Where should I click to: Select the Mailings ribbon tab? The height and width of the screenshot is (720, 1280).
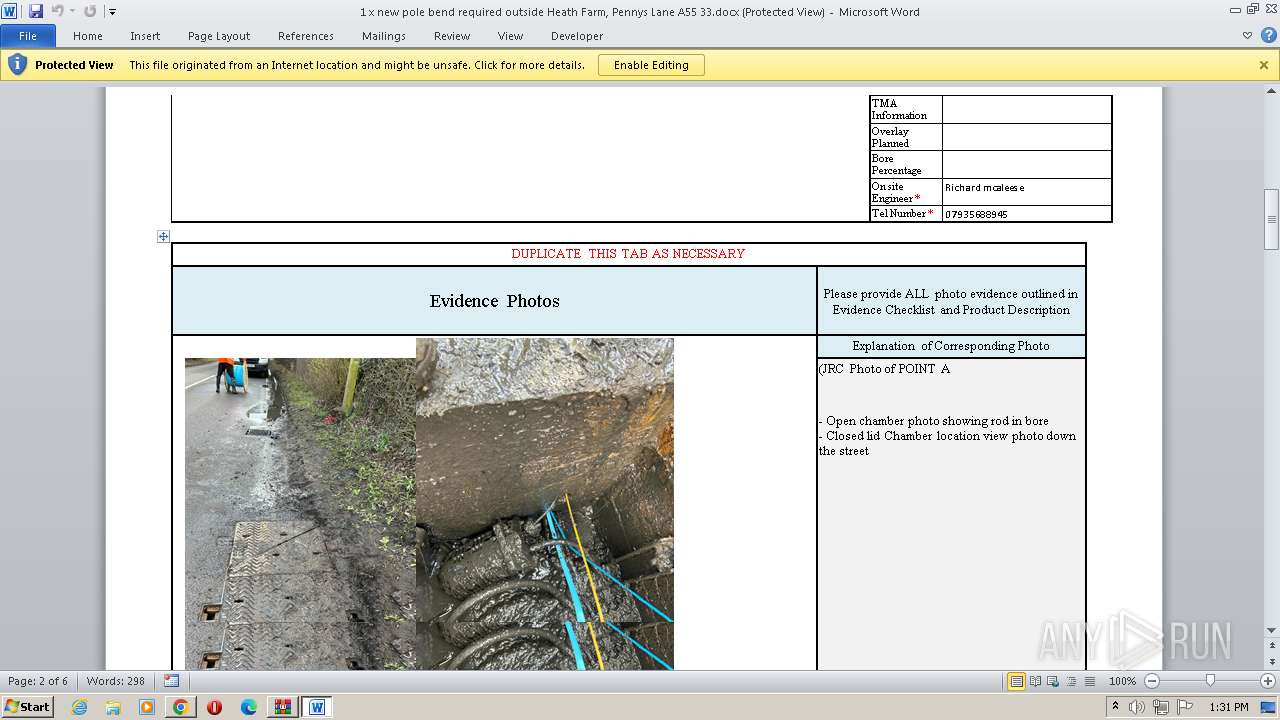click(384, 36)
